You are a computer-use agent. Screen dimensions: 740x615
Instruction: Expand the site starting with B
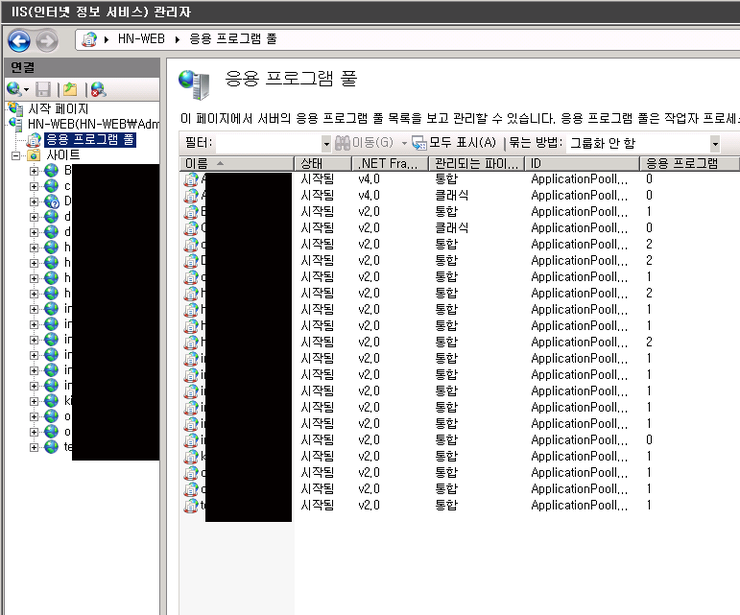(x=34, y=171)
